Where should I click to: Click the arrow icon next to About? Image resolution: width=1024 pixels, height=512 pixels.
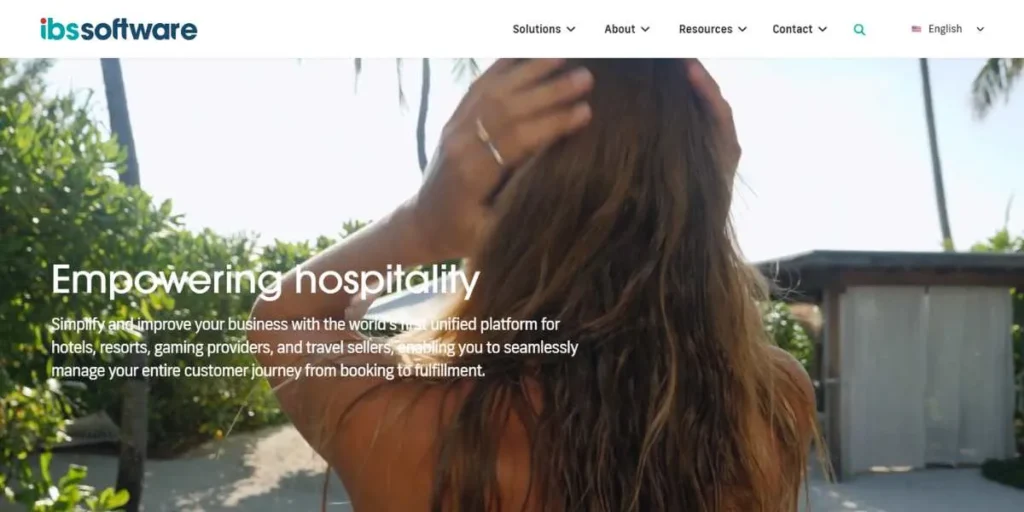click(645, 29)
